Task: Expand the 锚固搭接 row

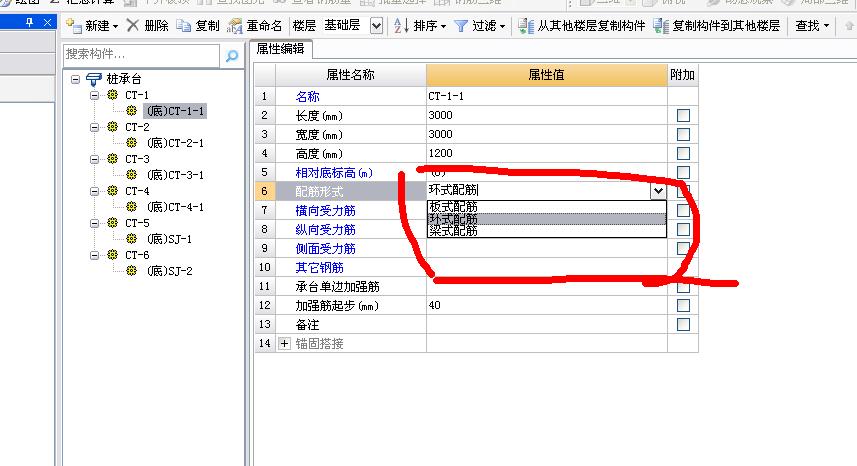Action: [x=284, y=344]
